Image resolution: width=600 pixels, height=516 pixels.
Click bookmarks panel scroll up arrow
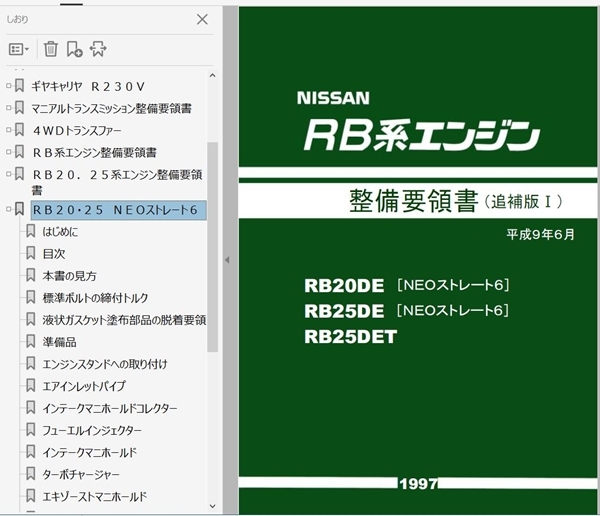coord(212,75)
